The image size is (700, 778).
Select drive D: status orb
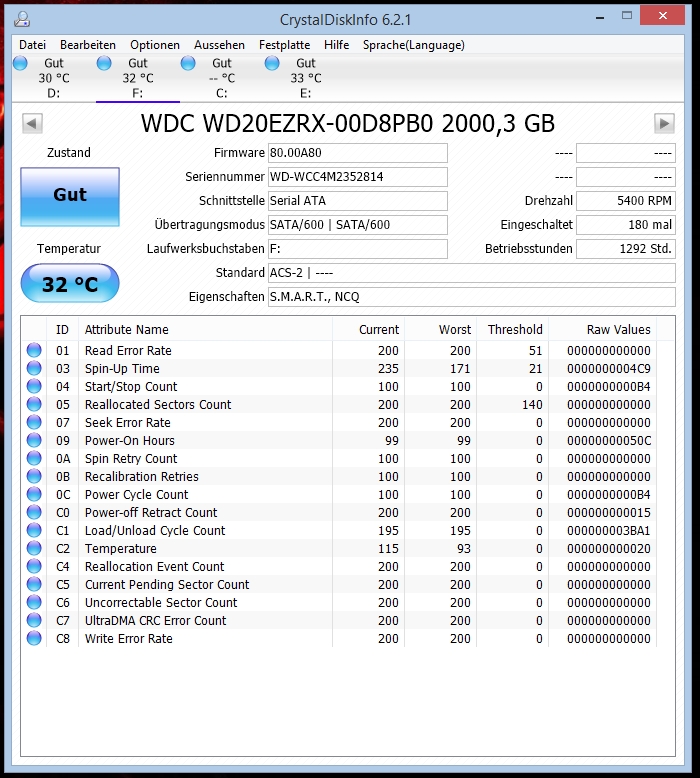click(x=20, y=64)
